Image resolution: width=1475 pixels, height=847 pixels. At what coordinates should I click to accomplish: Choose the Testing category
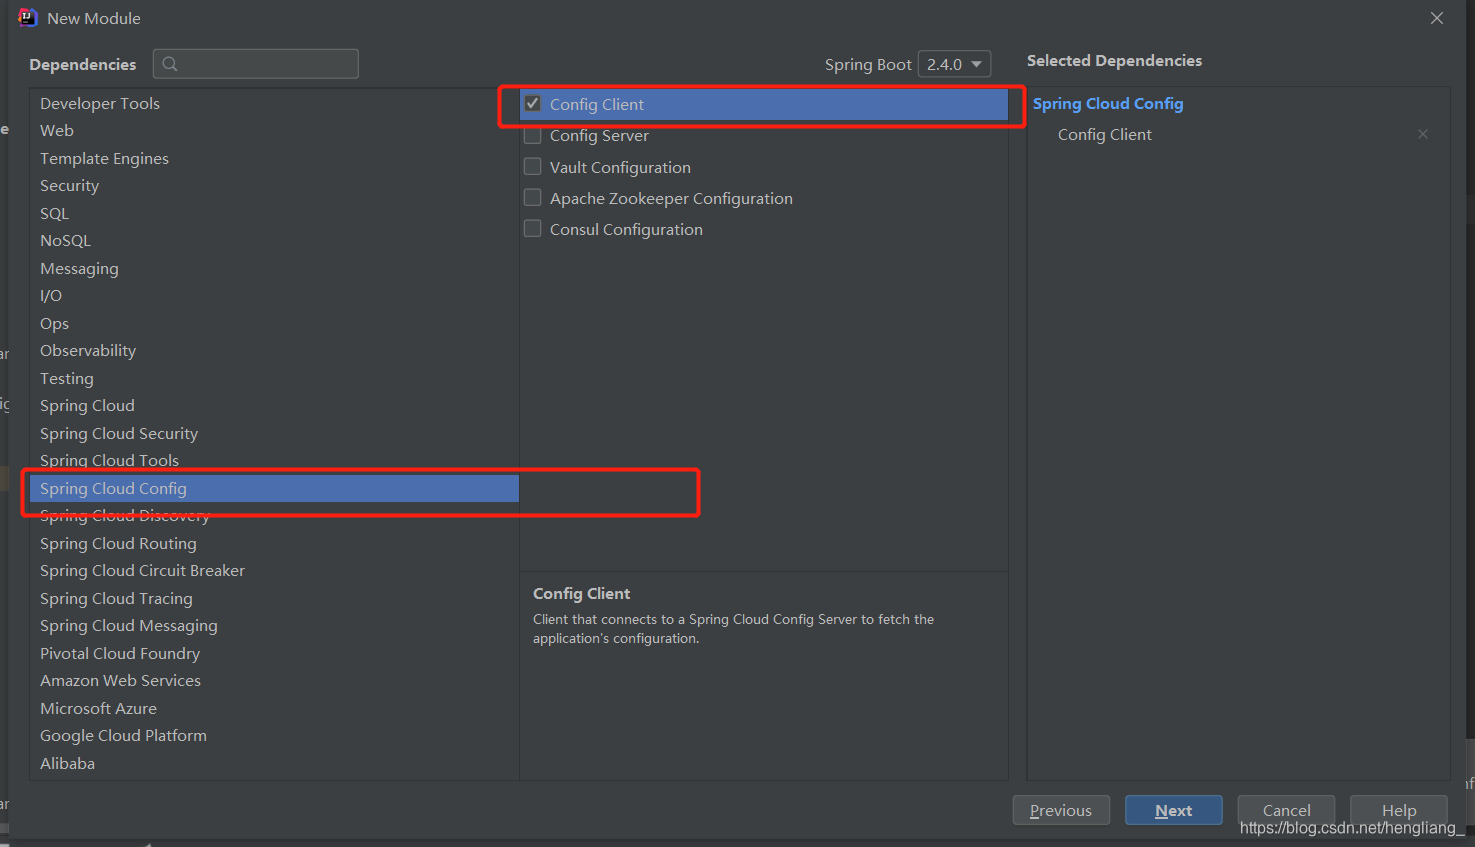coord(274,378)
